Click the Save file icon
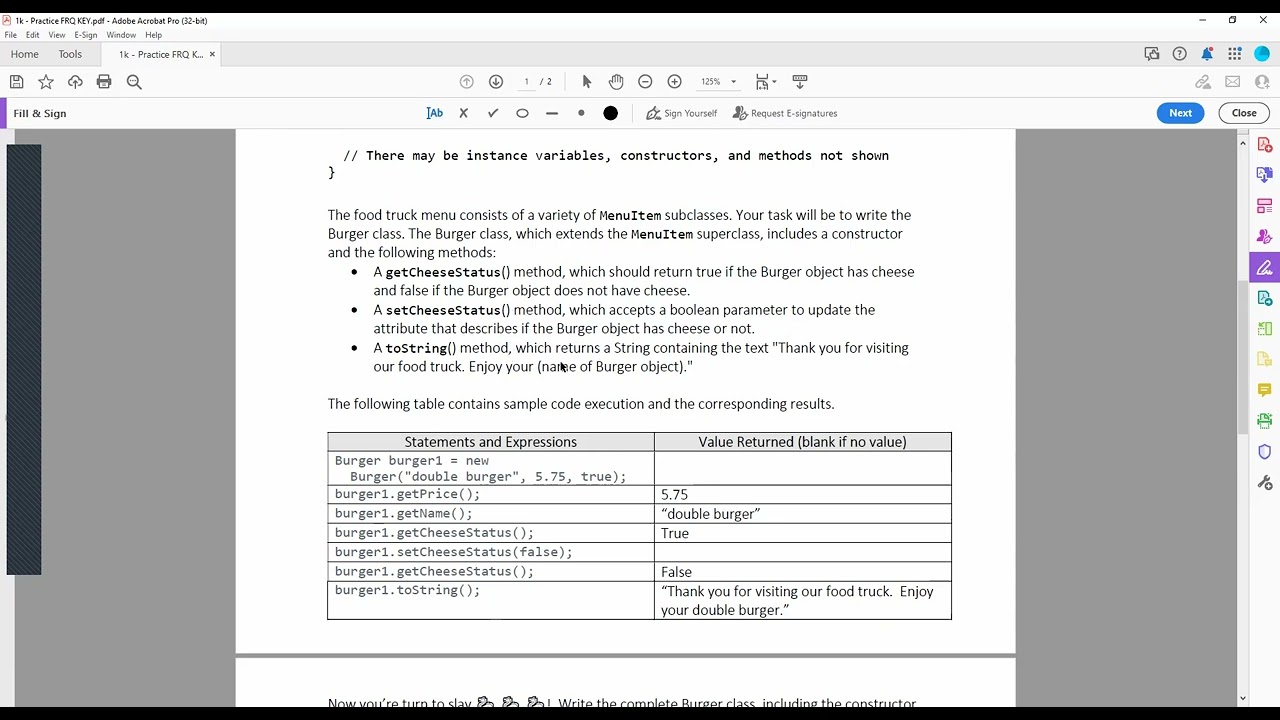 click(x=16, y=82)
